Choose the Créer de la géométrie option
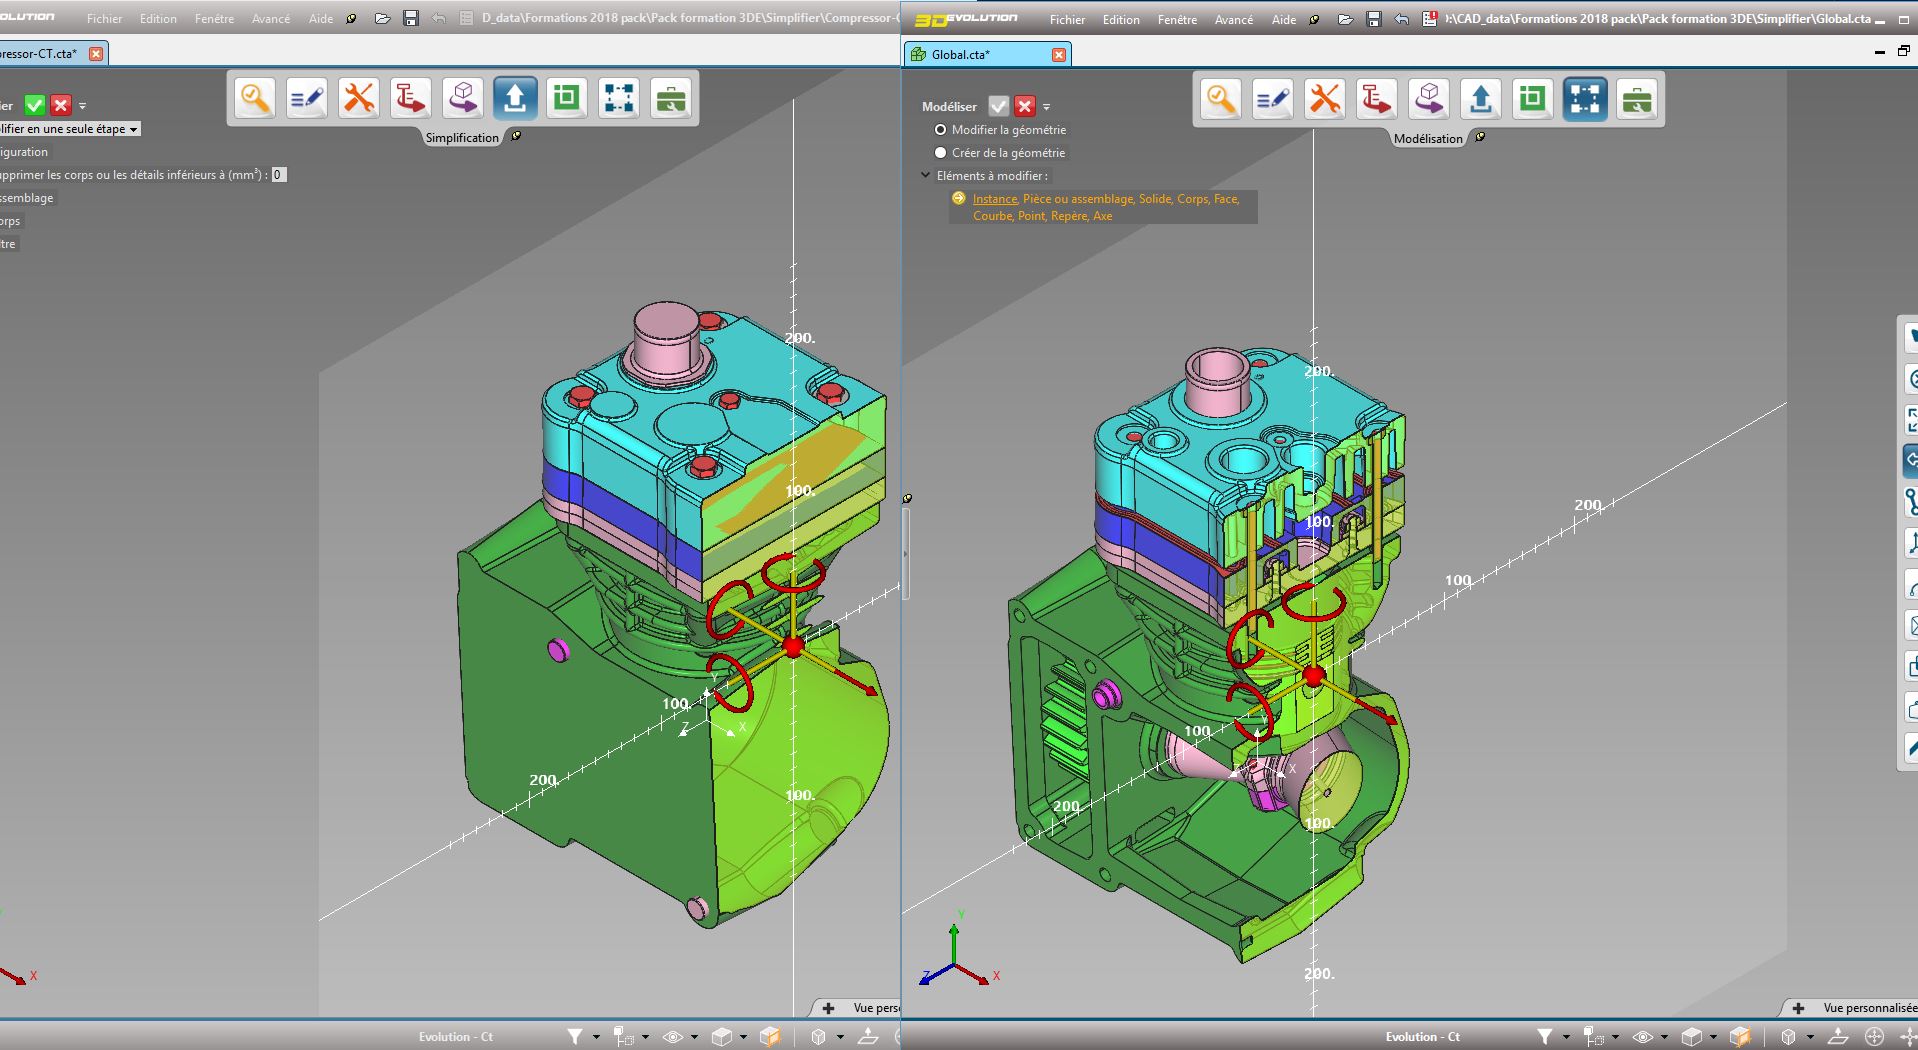The height and width of the screenshot is (1050, 1918). coord(941,152)
